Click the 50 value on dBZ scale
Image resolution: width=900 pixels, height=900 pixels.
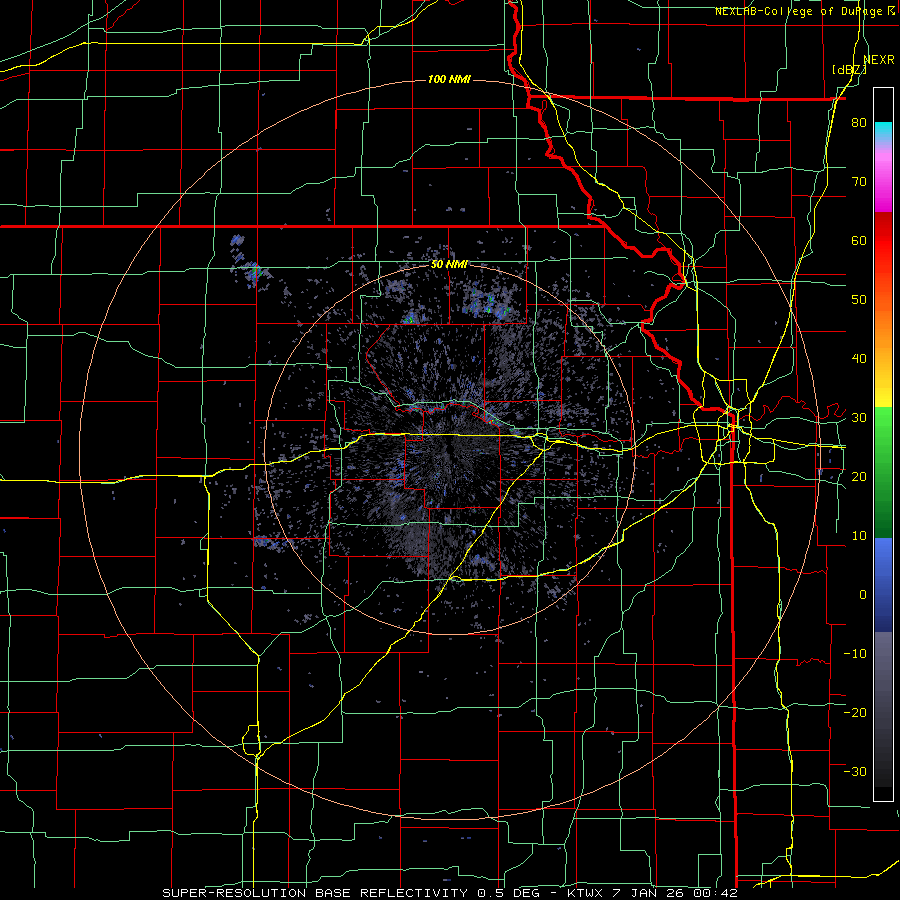(859, 300)
